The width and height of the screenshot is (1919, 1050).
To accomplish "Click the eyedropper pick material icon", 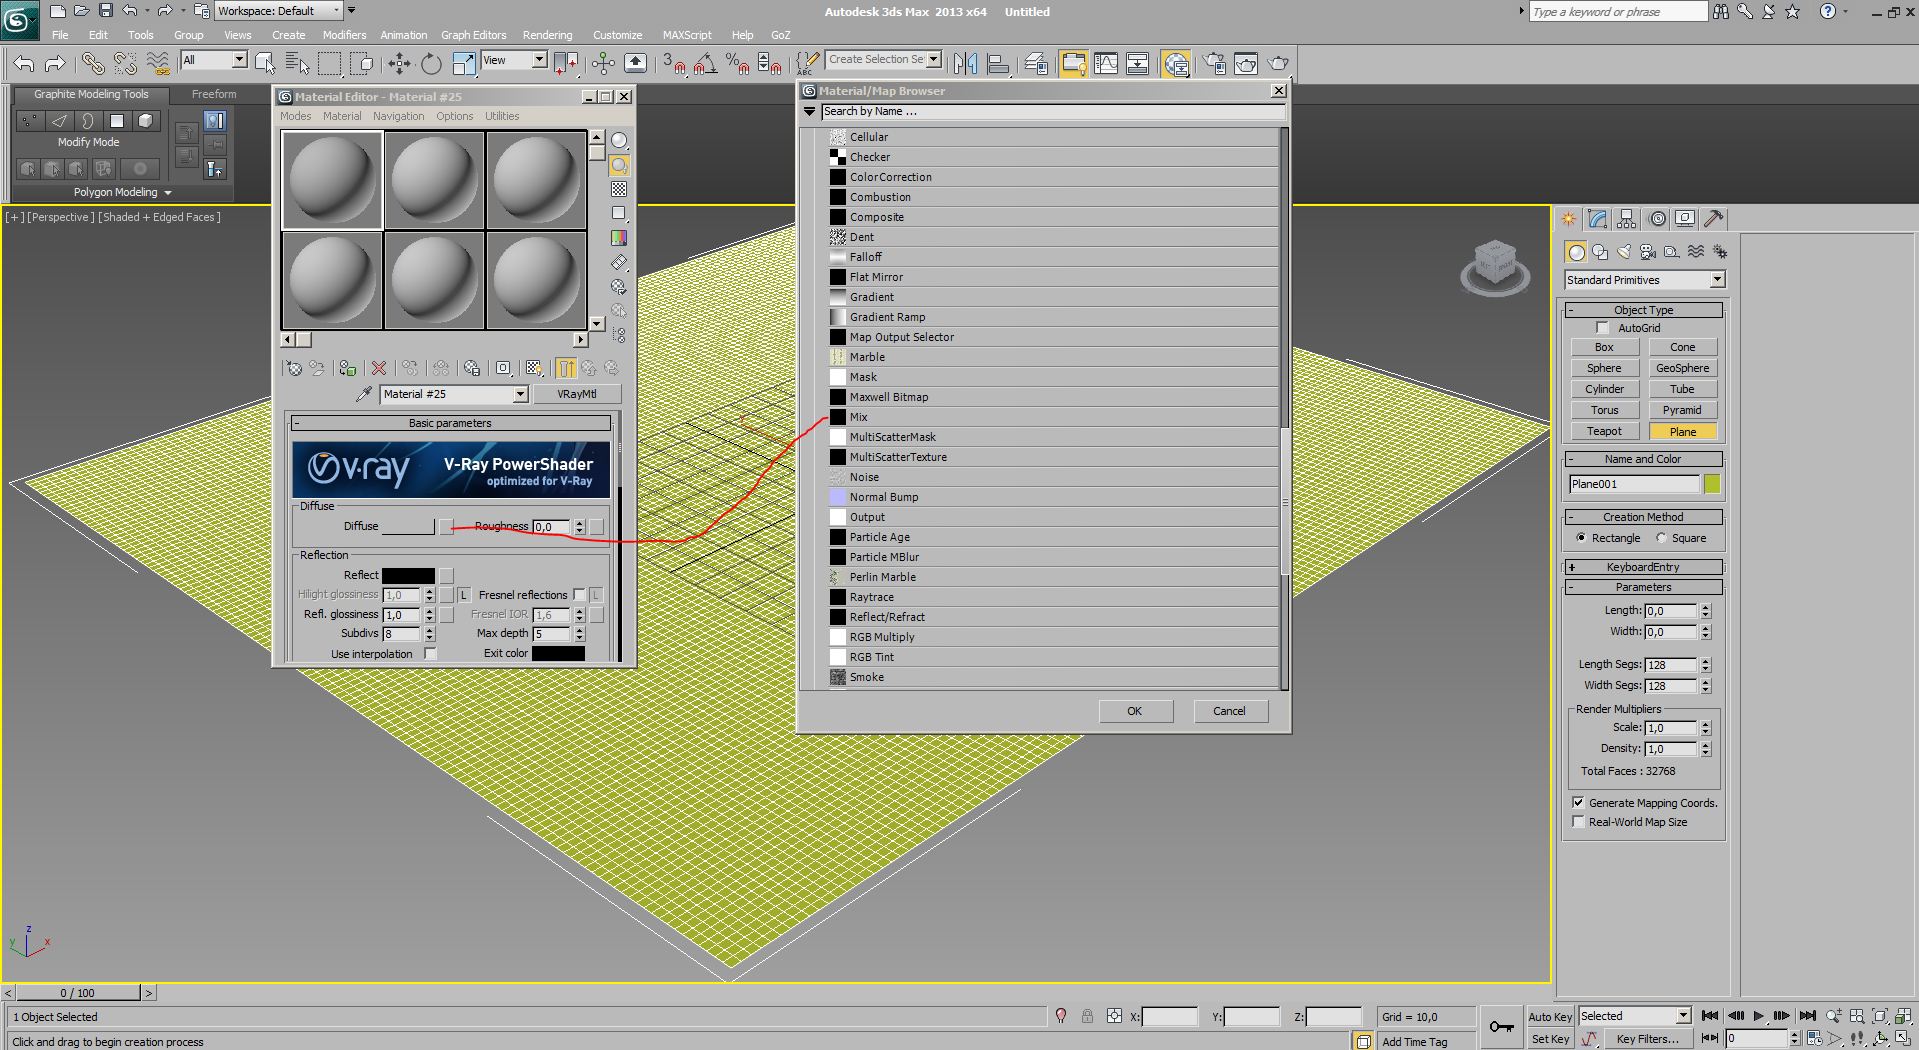I will pyautogui.click(x=364, y=395).
